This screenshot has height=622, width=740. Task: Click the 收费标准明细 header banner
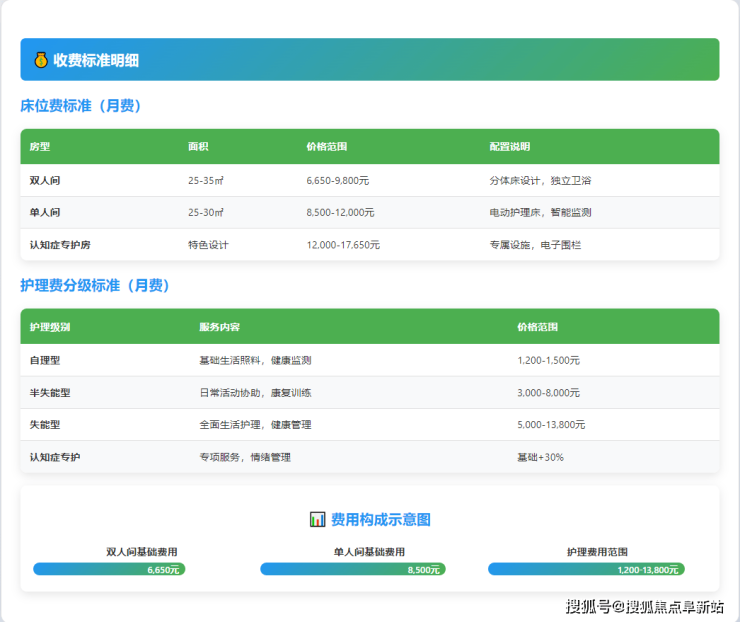[x=370, y=60]
